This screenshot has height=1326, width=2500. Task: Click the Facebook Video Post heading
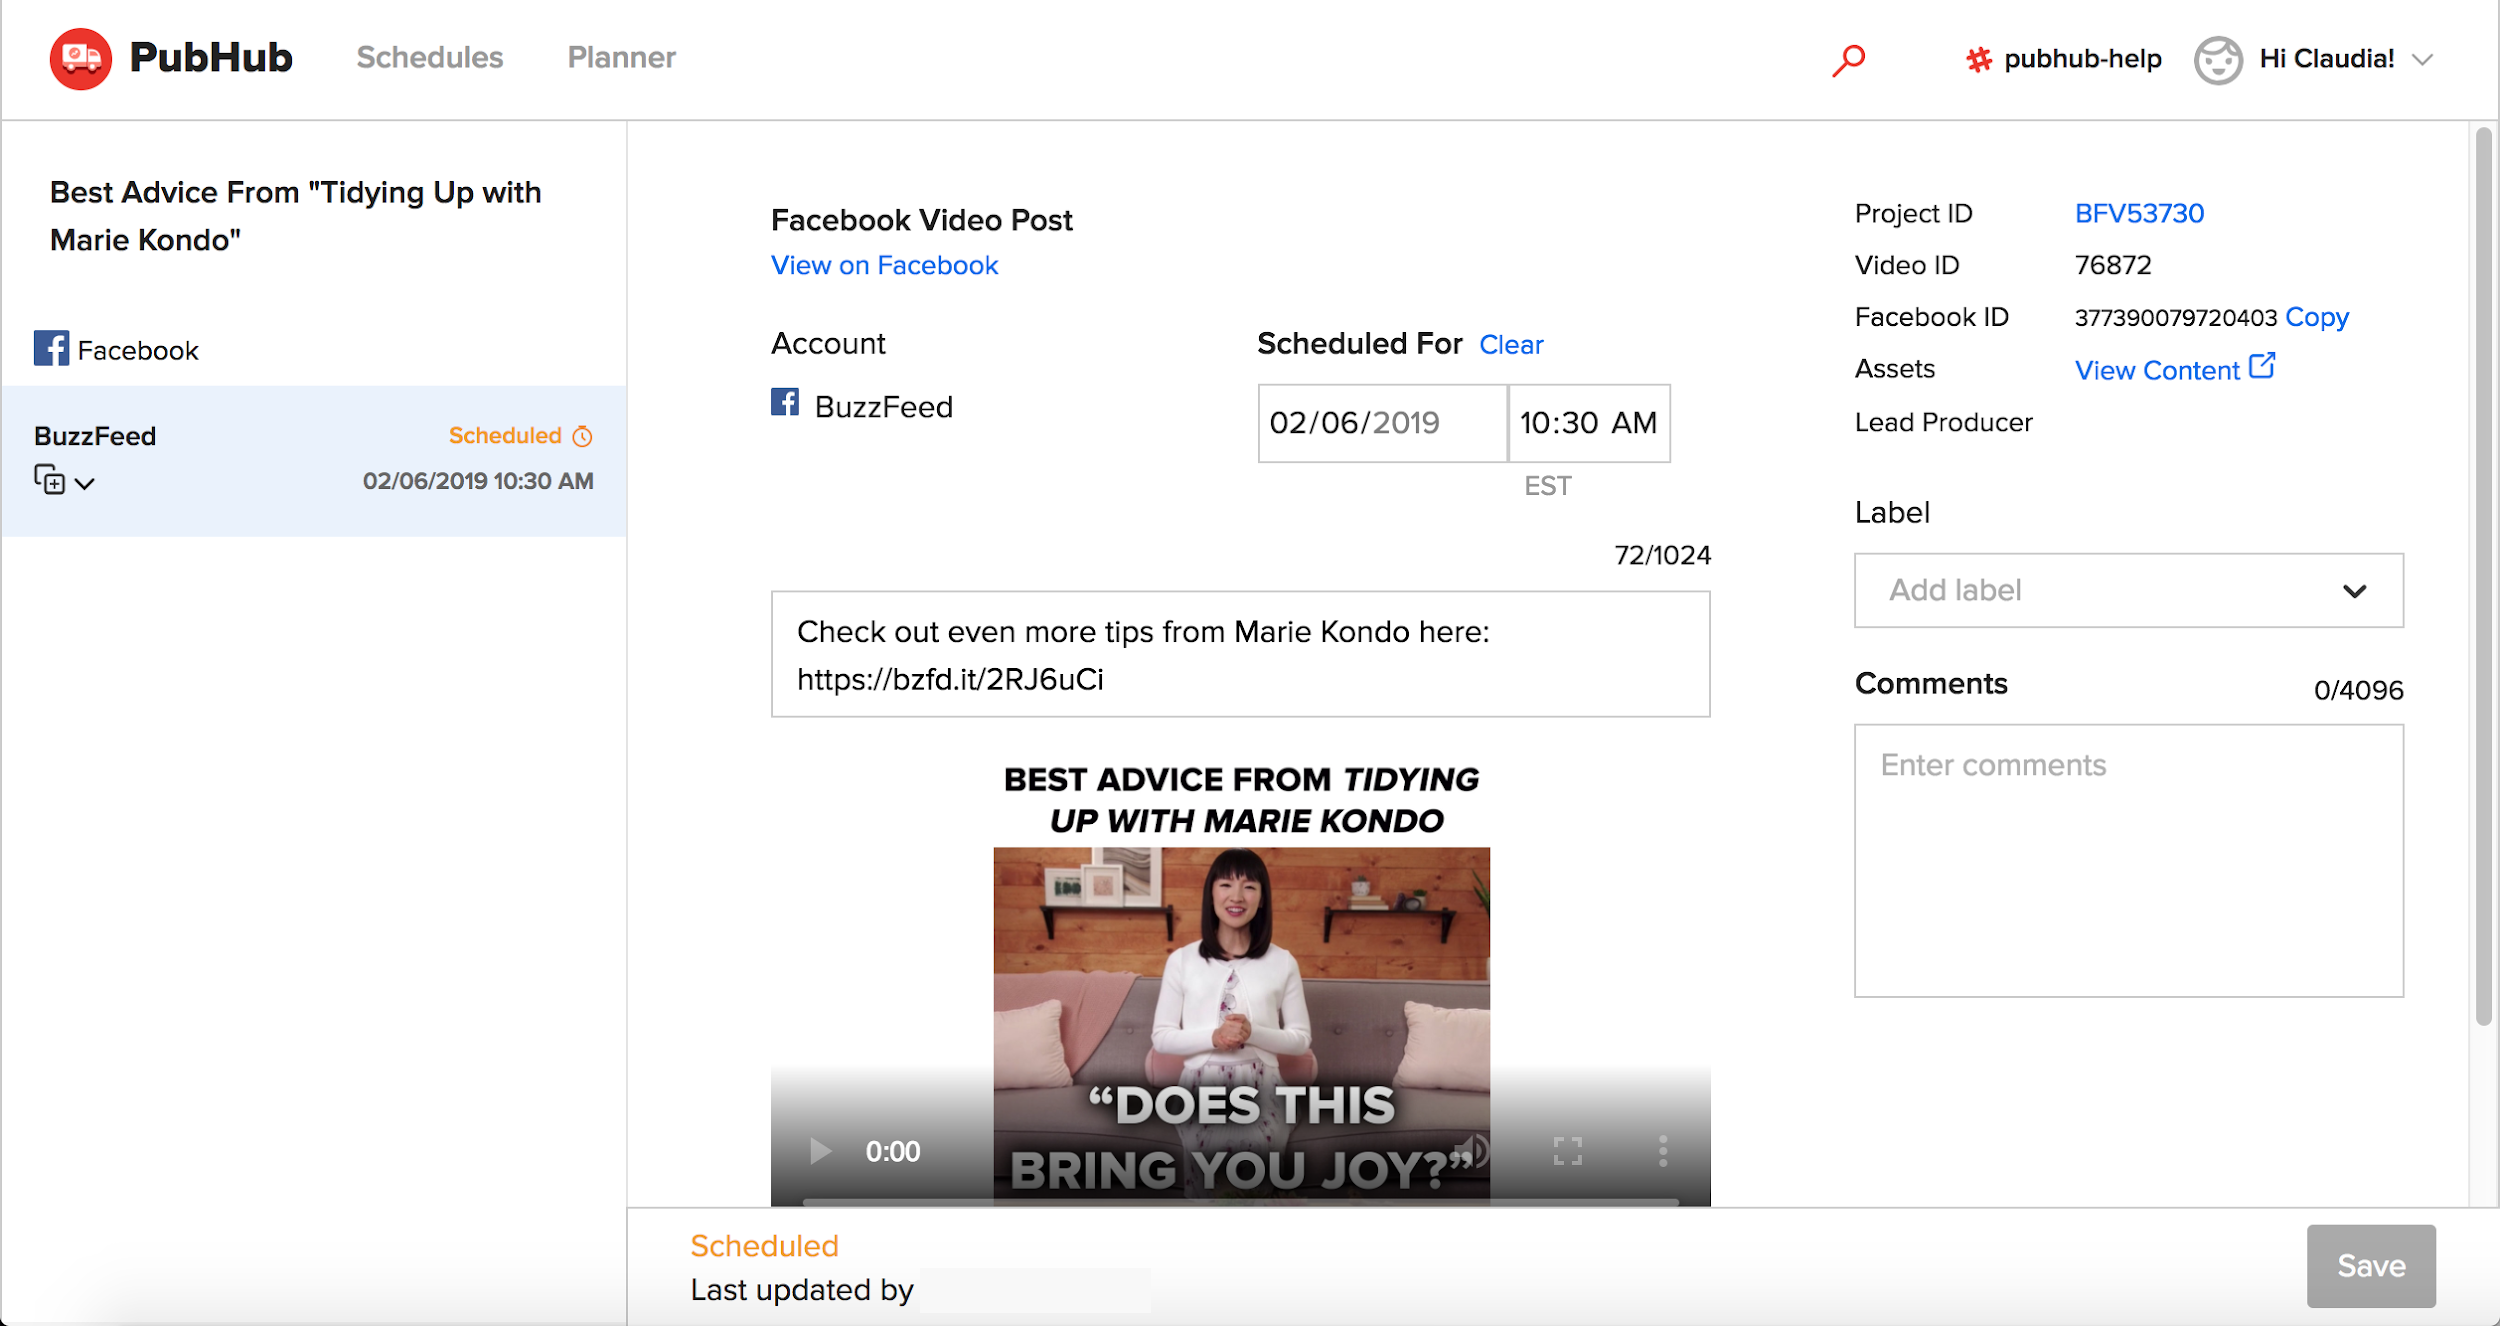point(921,220)
